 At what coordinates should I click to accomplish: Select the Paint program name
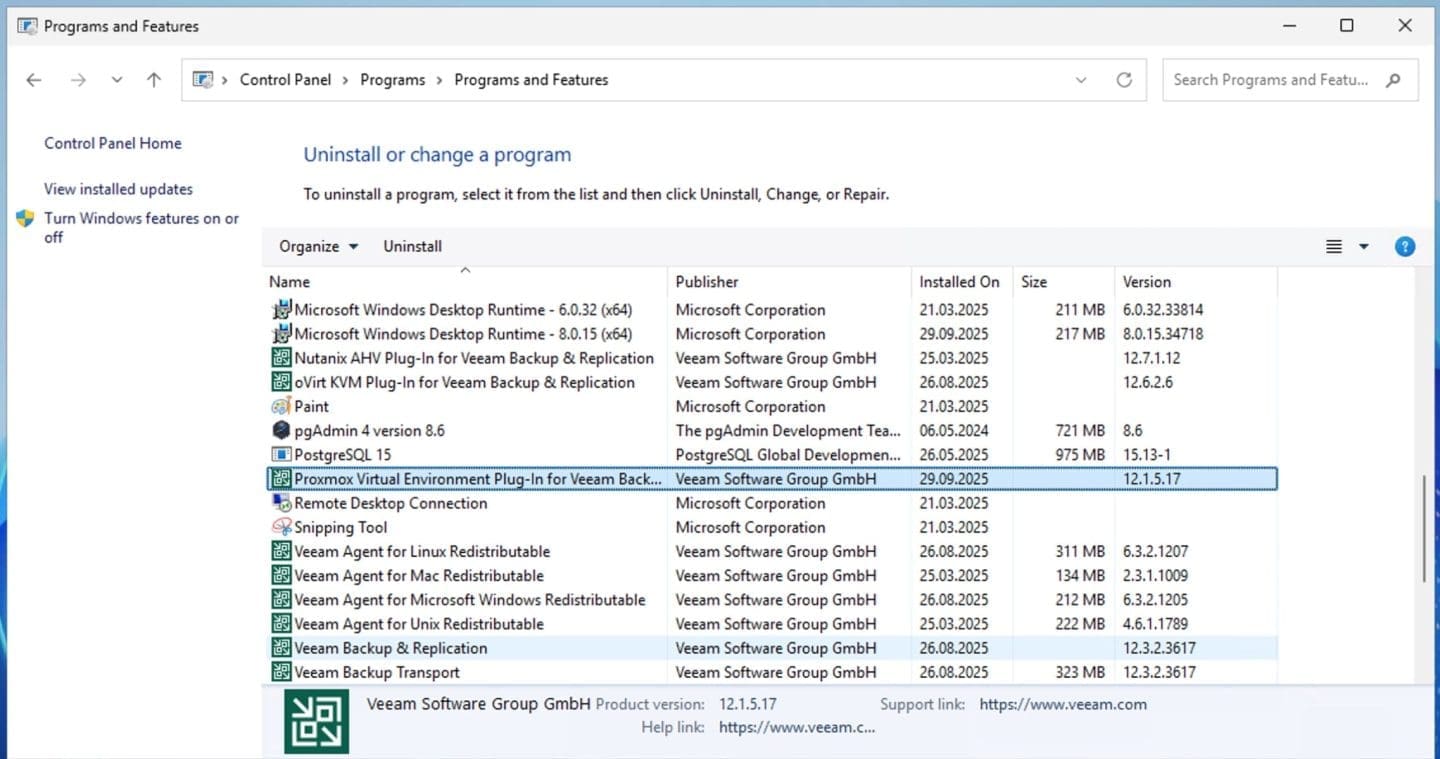tap(311, 406)
